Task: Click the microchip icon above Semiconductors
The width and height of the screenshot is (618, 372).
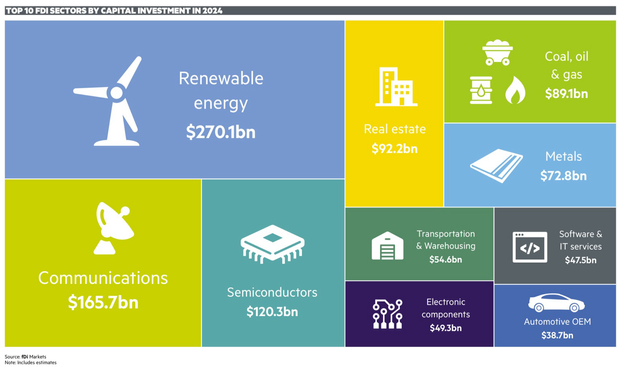Action: pos(272,244)
